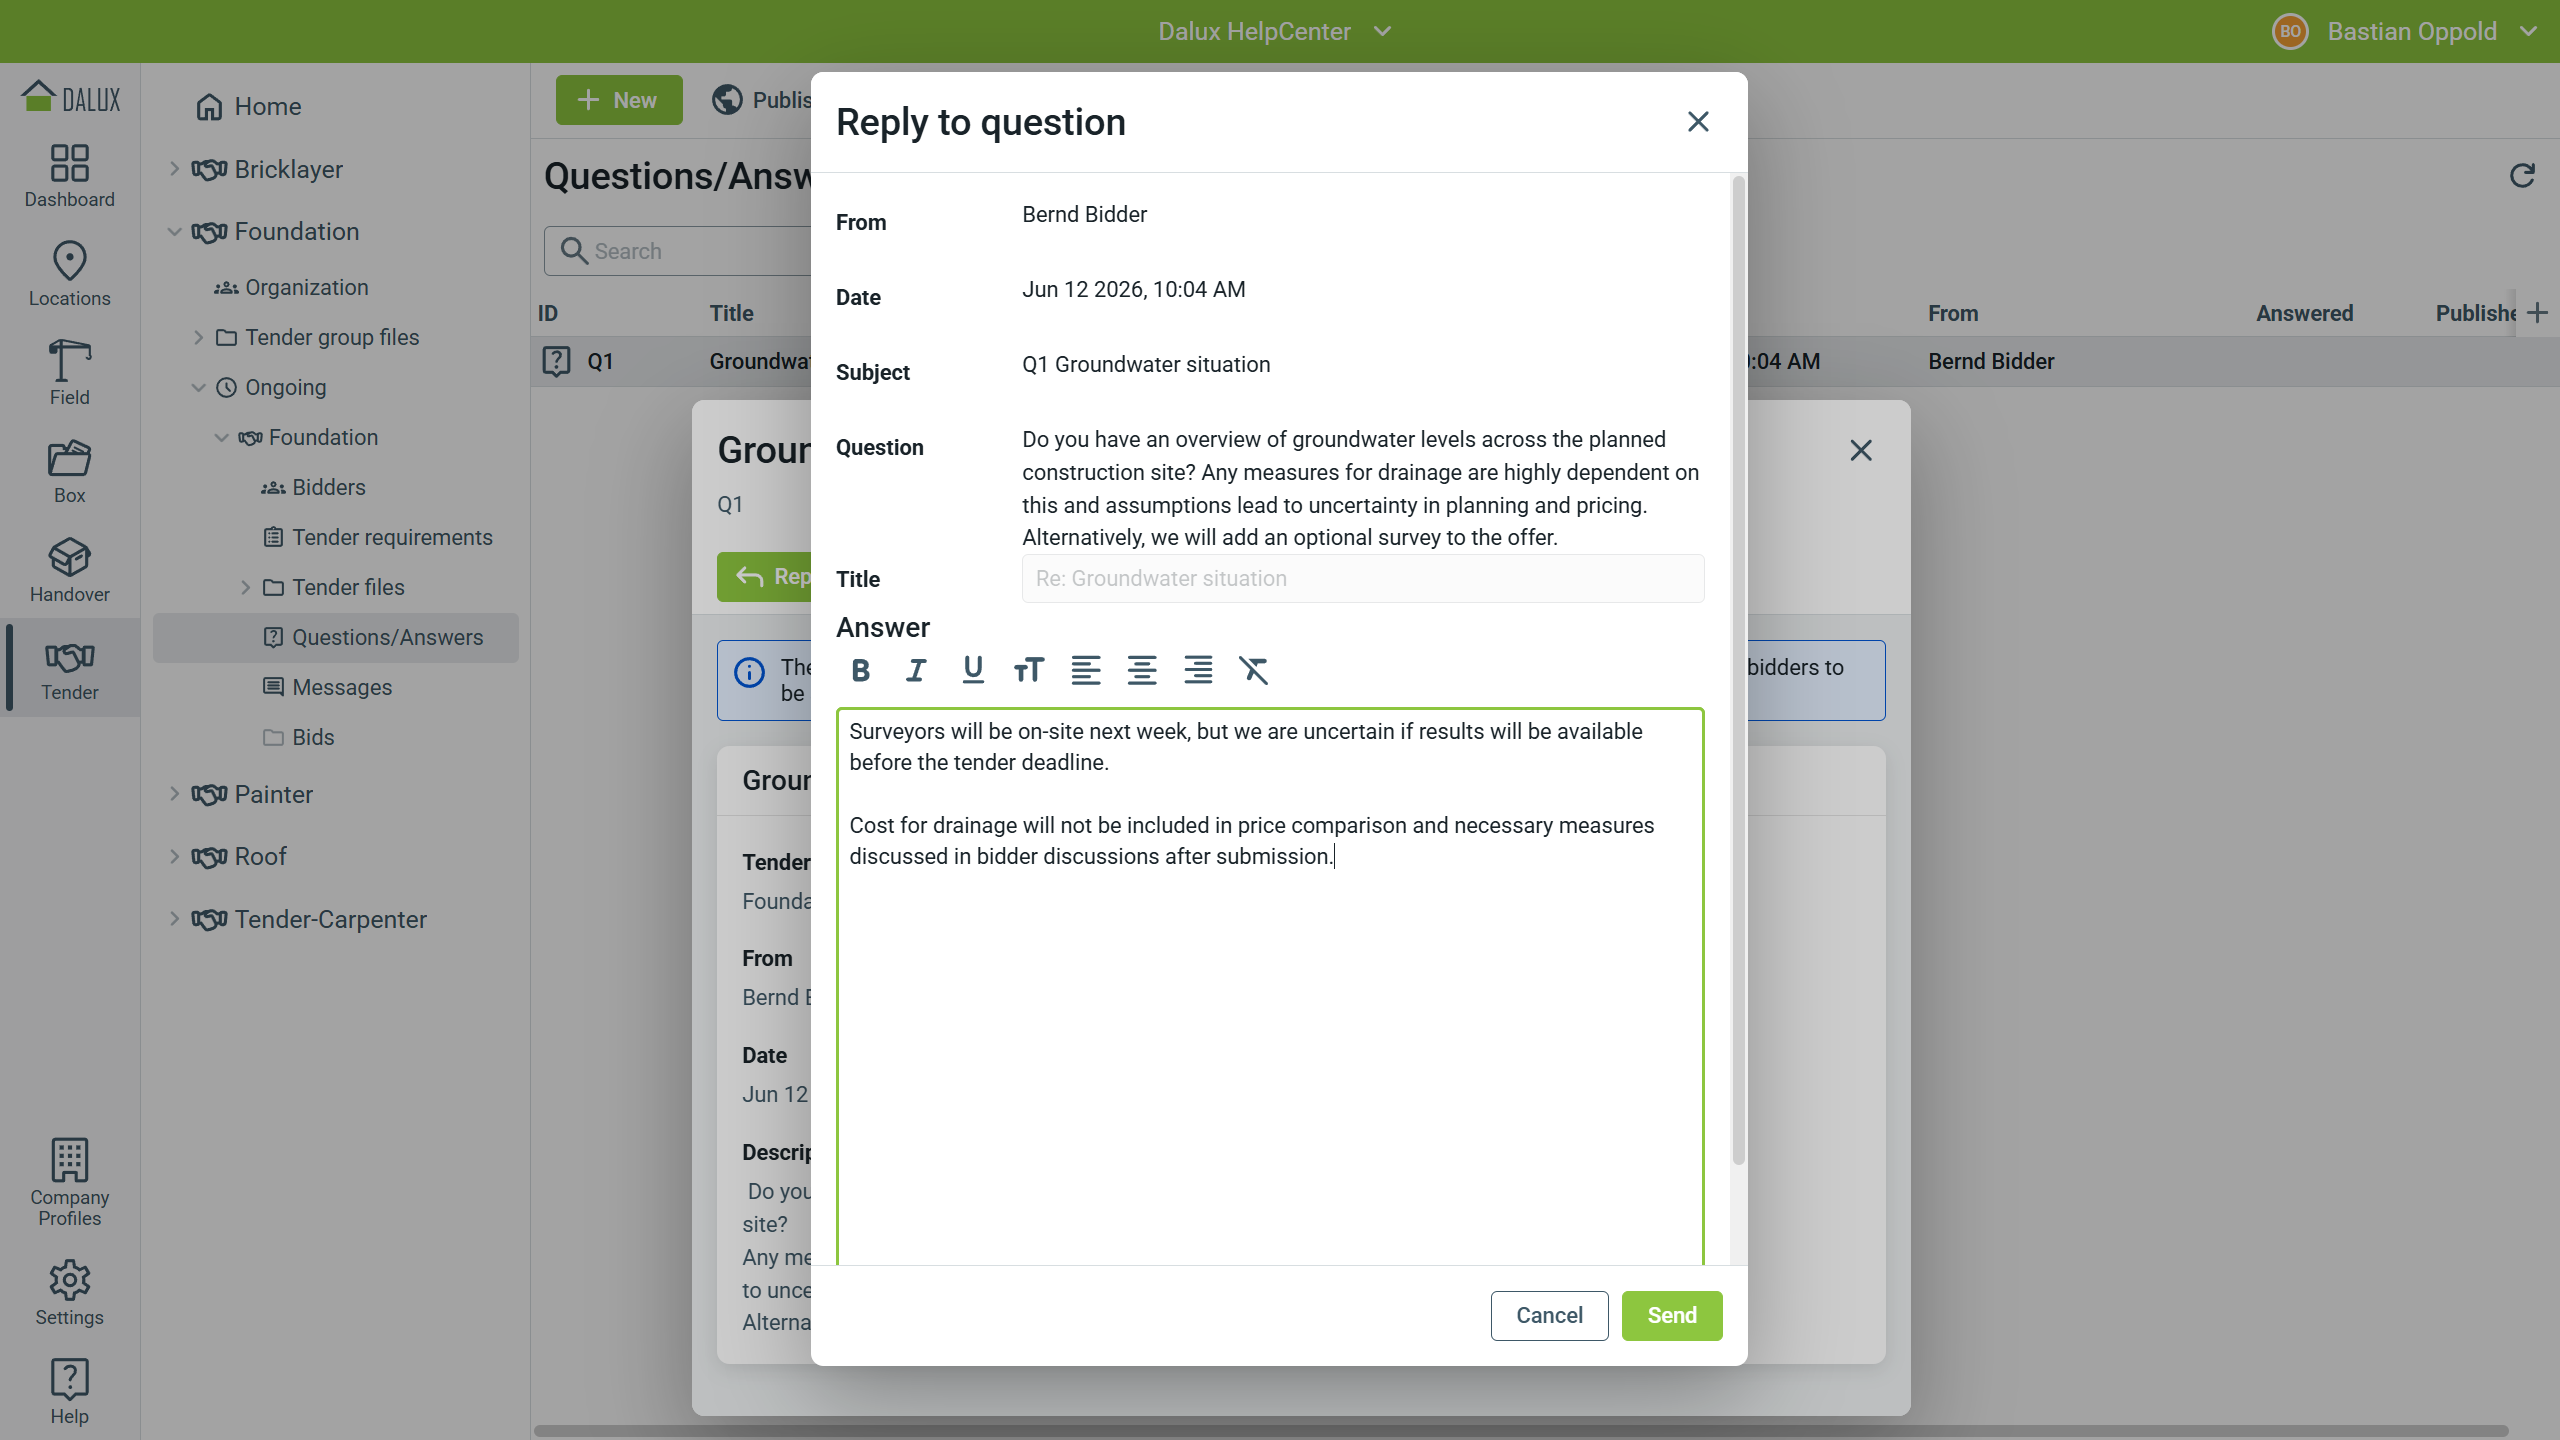
Task: Cancel the reply dialog
Action: coord(1549,1316)
